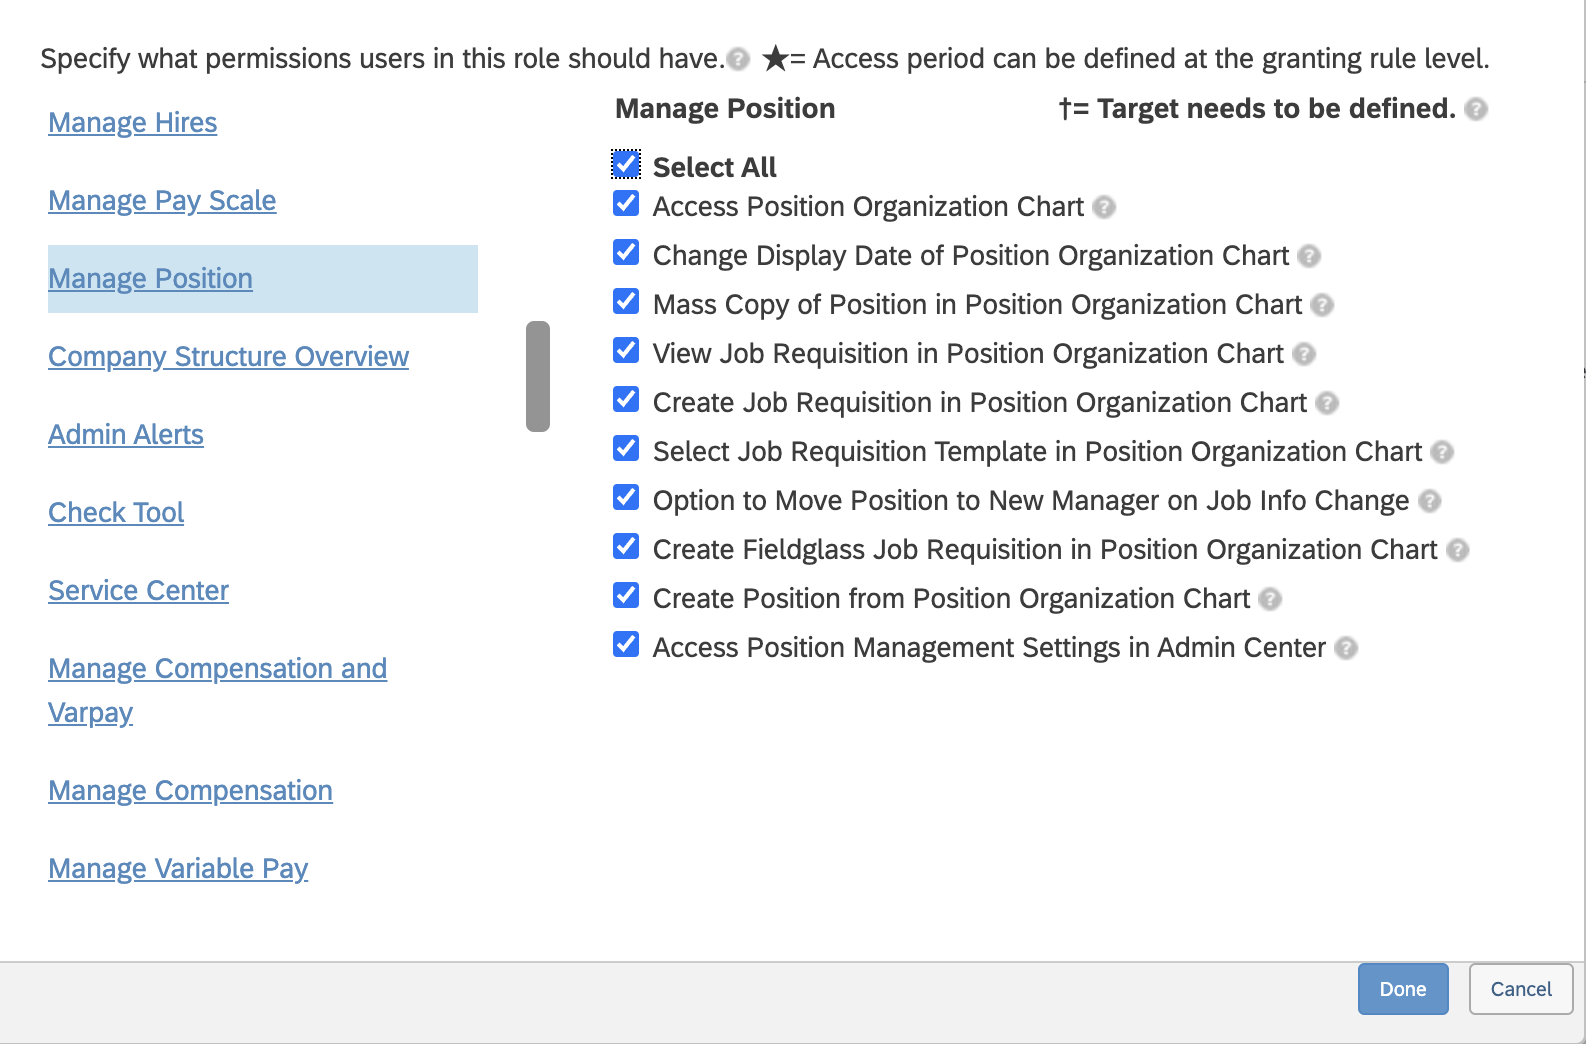This screenshot has width=1586, height=1044.
Task: Disable Create Position from Position Organization Chart
Action: 626,596
